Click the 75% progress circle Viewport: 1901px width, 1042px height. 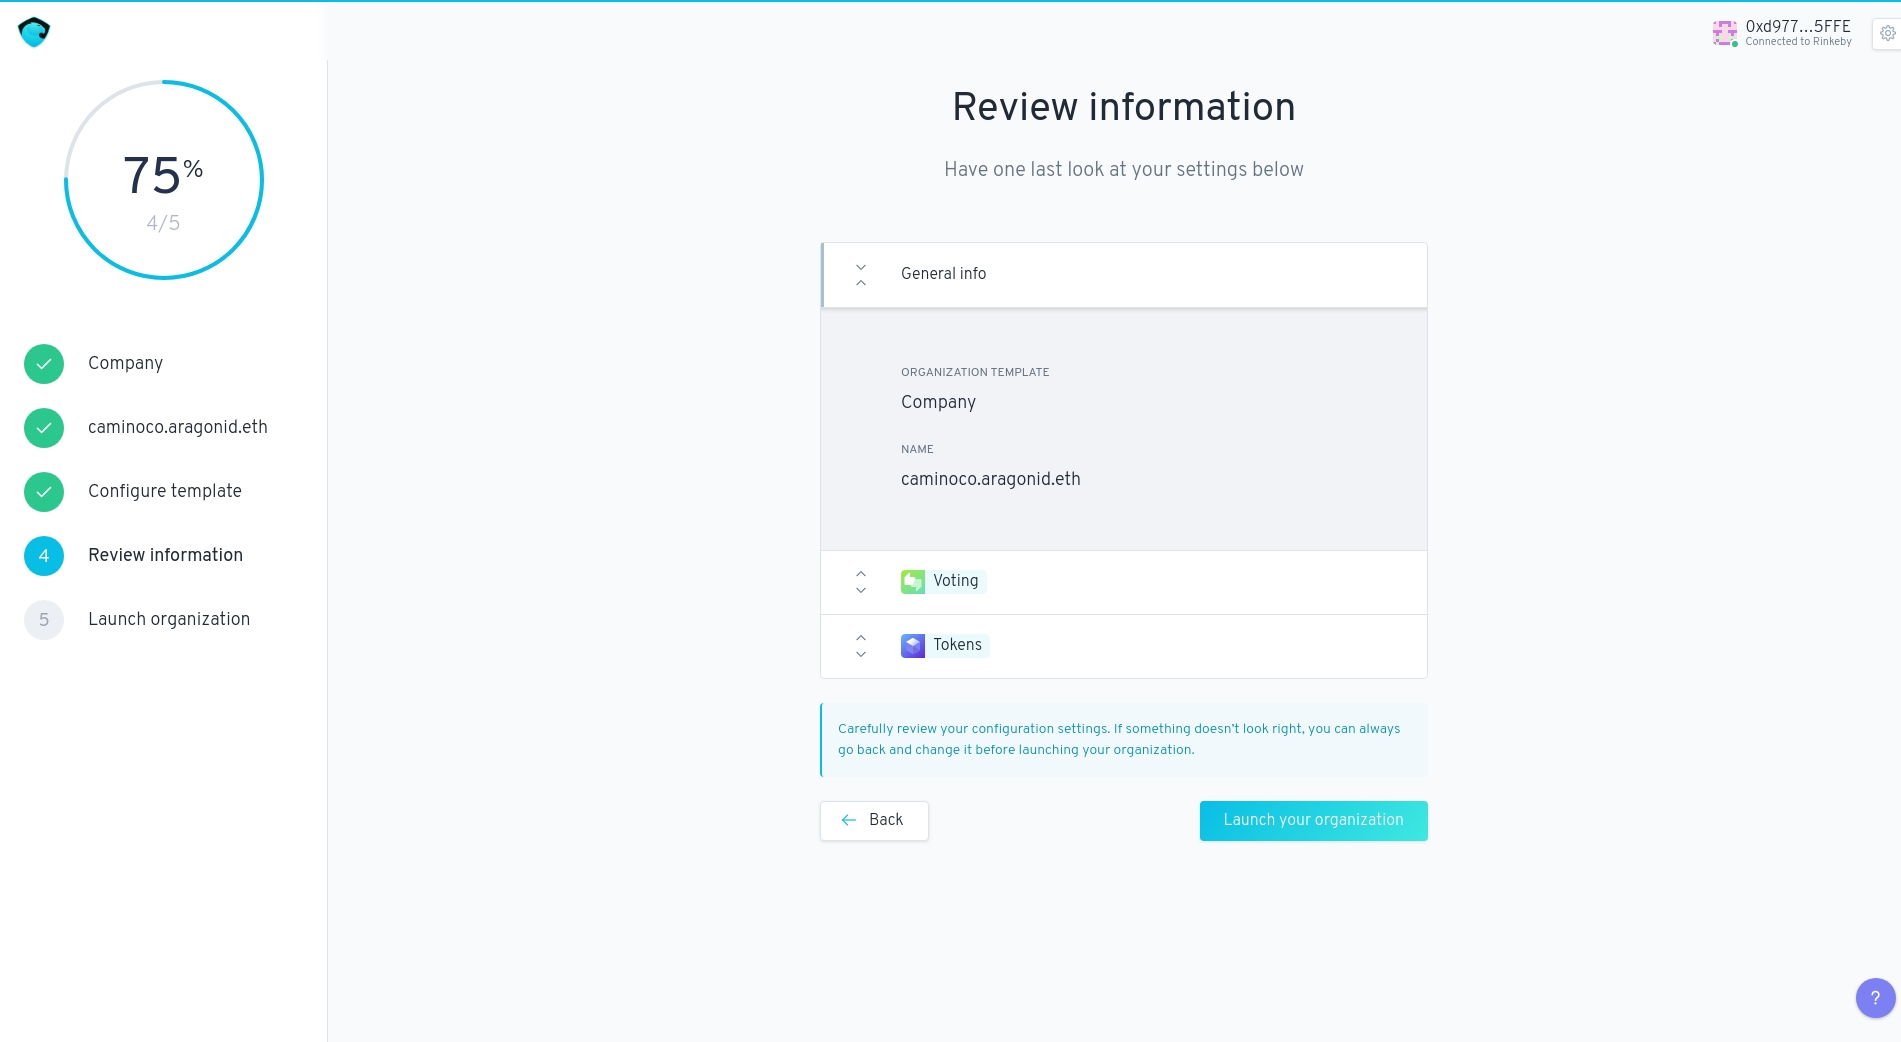click(x=164, y=180)
